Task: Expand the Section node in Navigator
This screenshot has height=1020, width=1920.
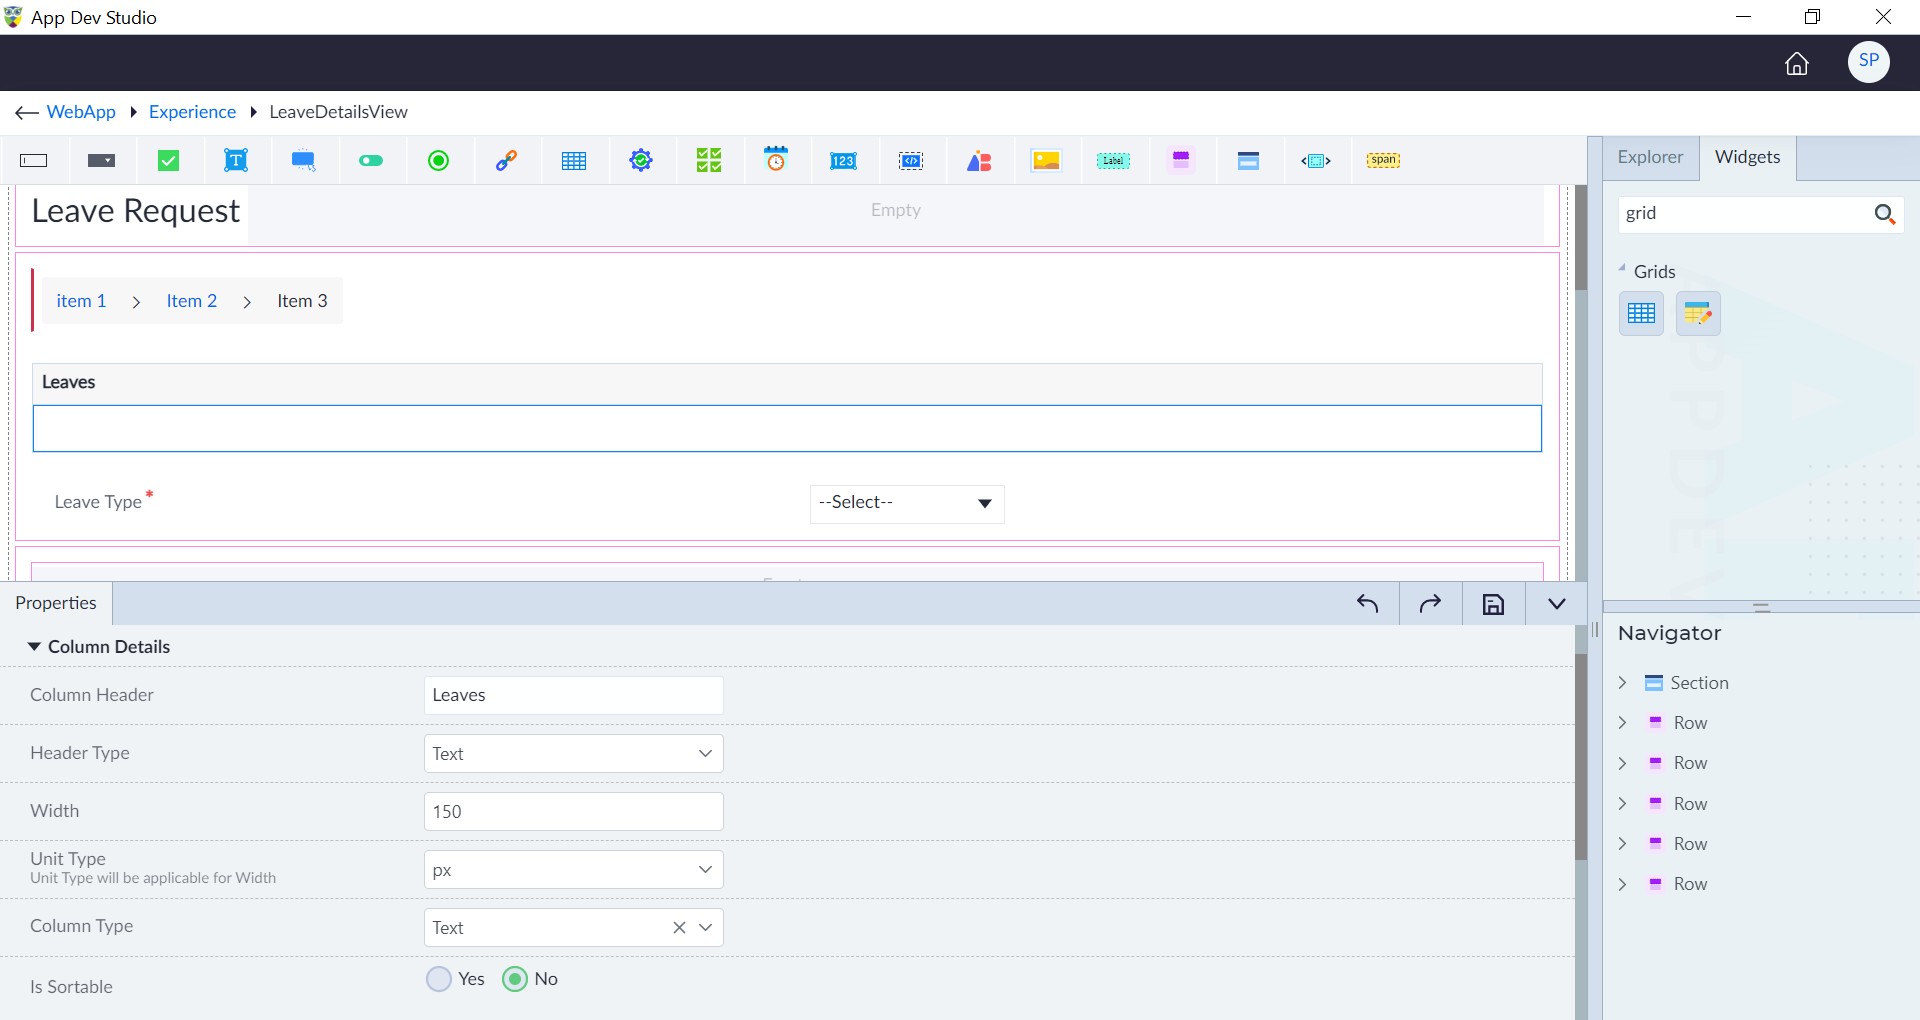Action: (1622, 683)
